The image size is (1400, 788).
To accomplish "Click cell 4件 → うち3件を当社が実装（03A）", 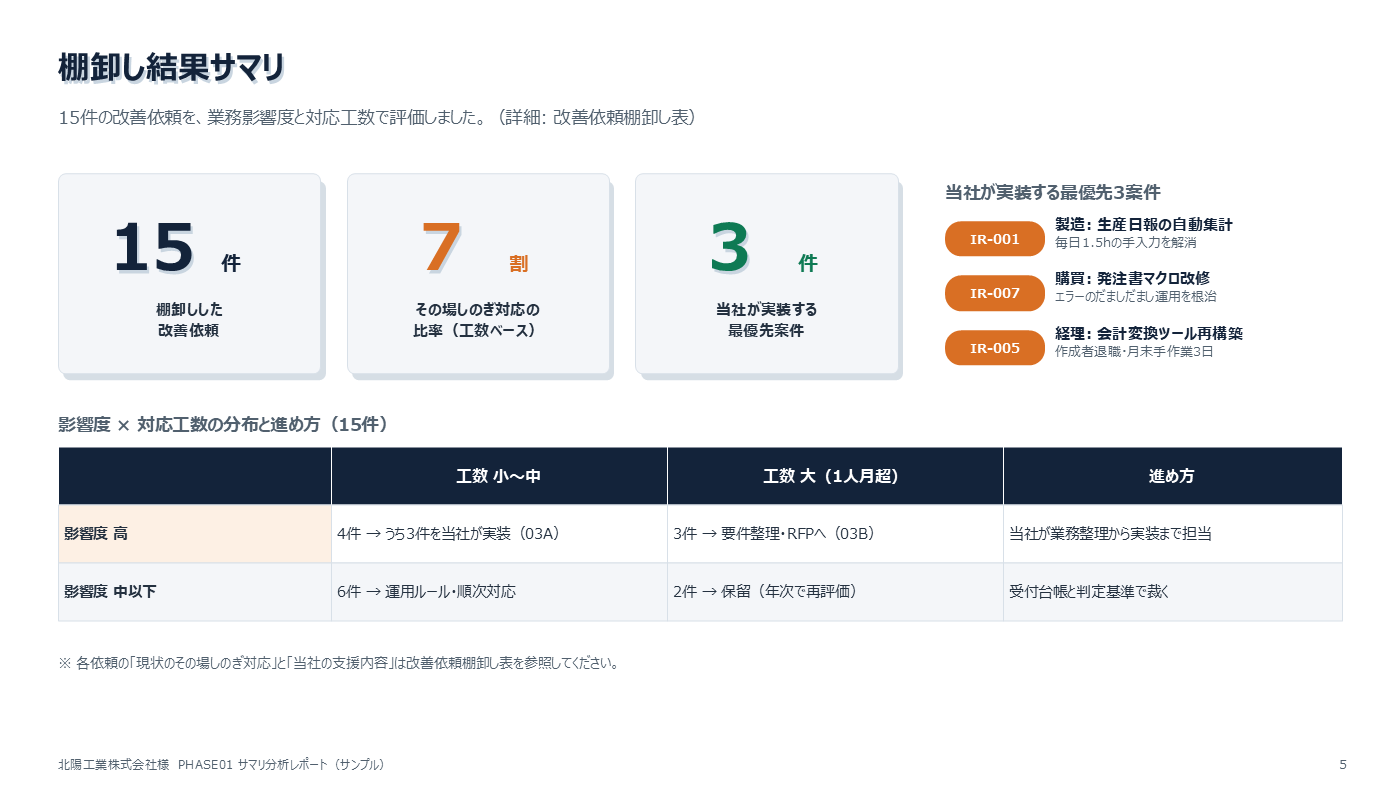I will click(499, 534).
